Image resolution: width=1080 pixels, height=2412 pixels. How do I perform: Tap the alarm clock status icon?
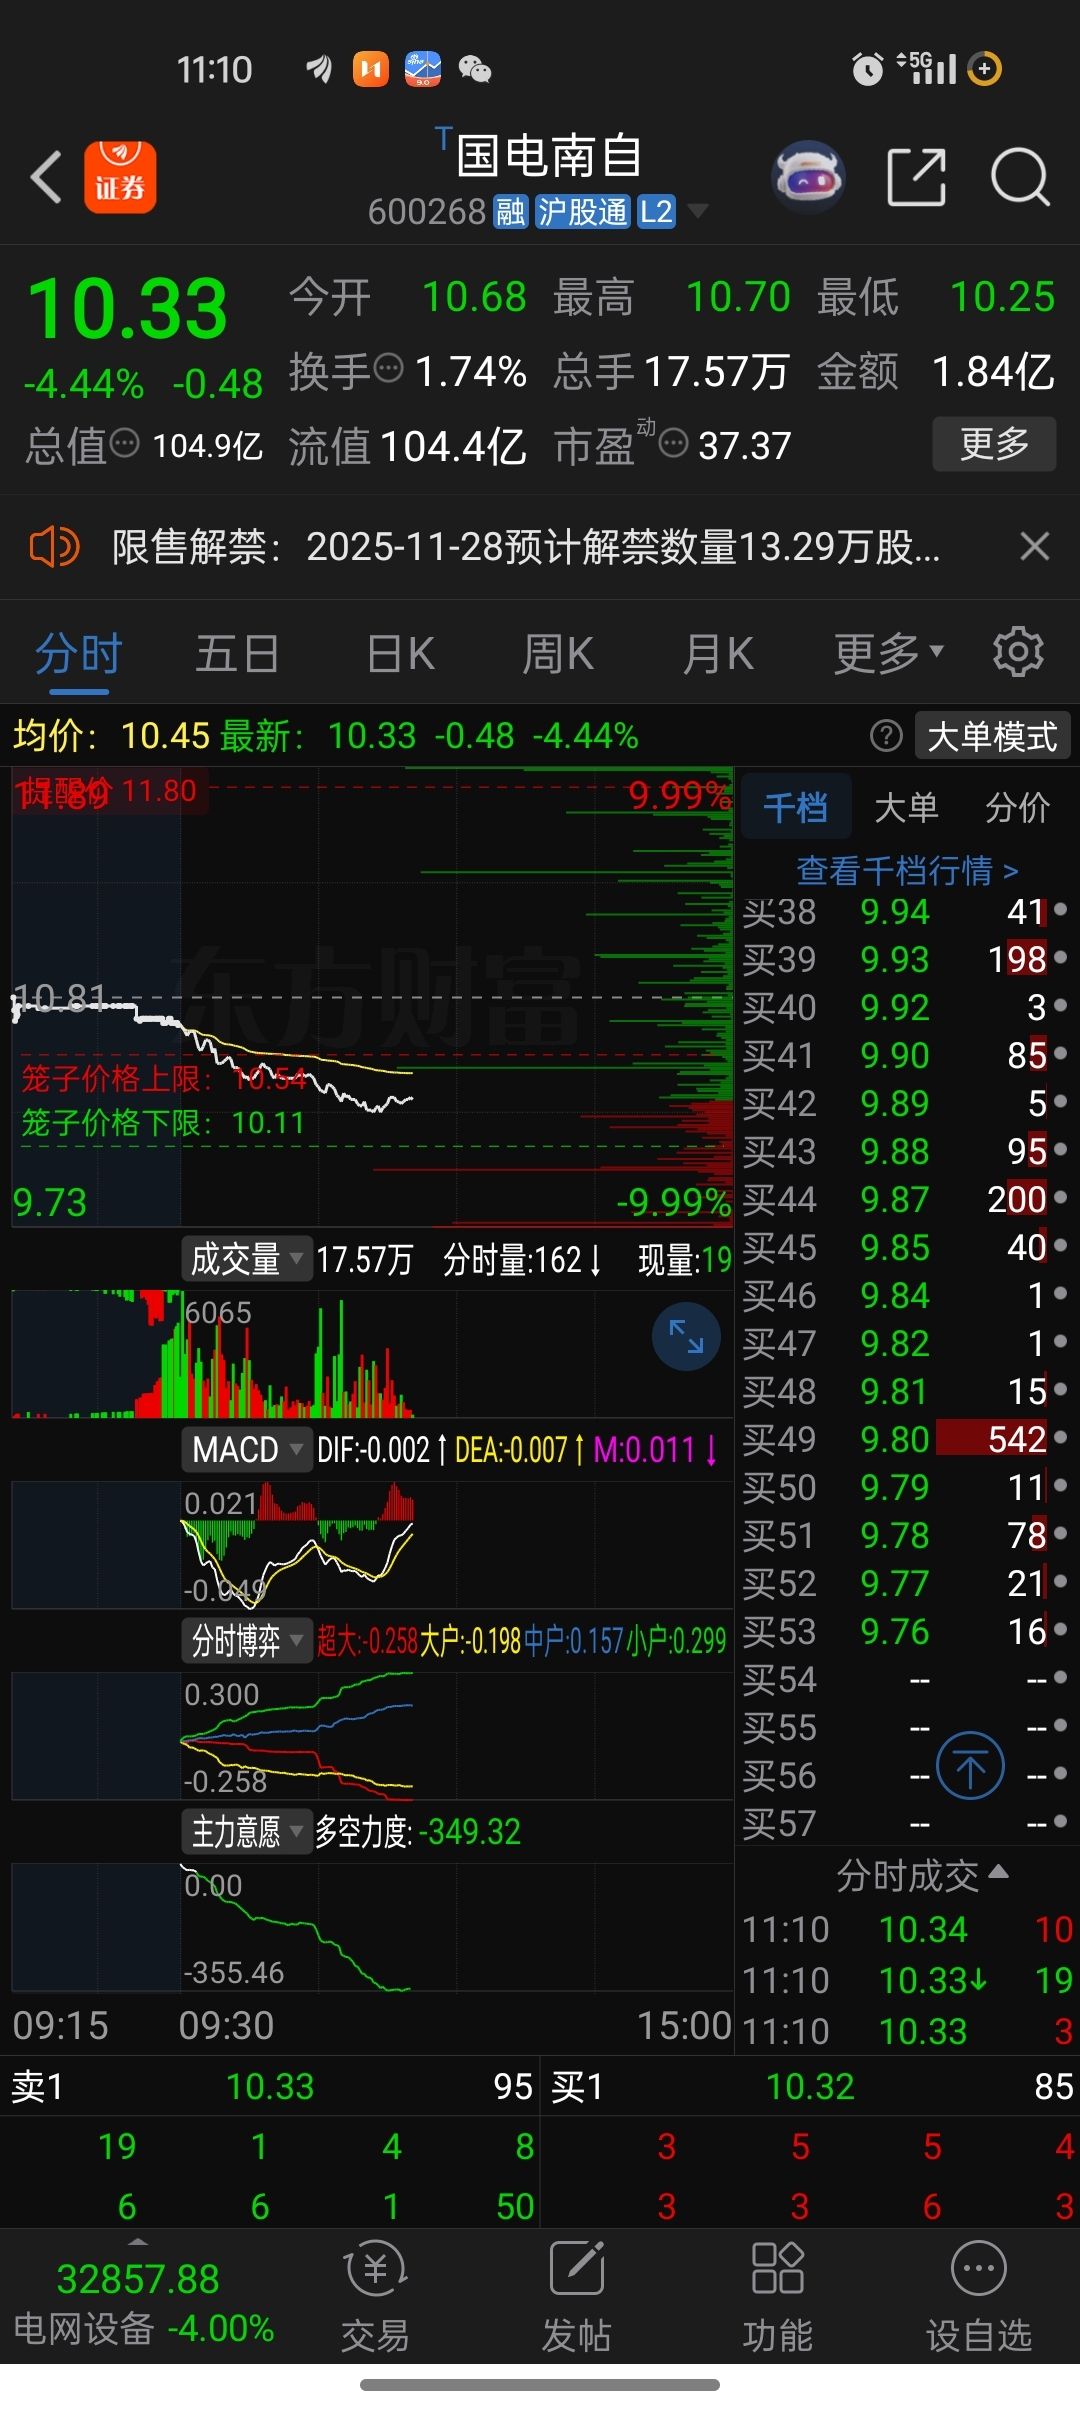867,69
